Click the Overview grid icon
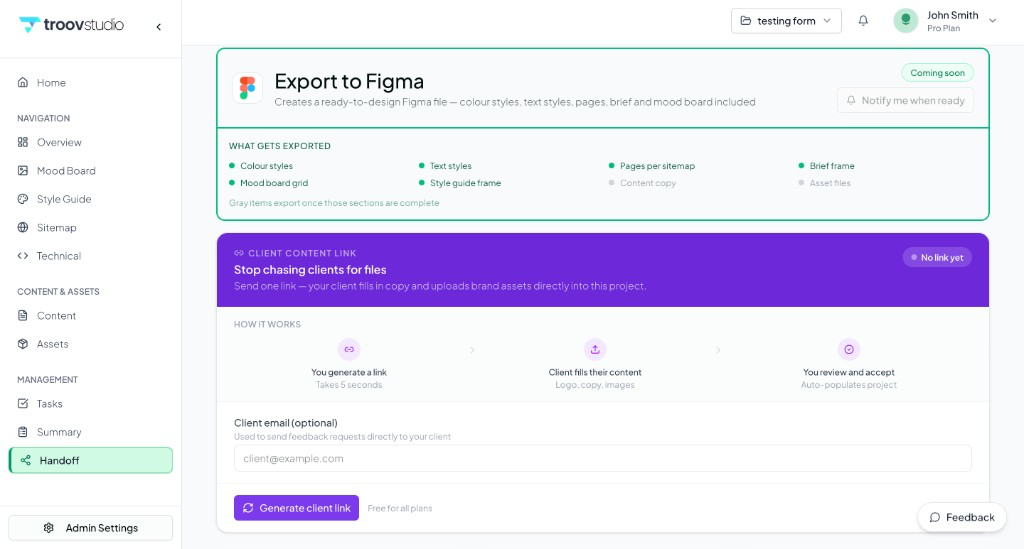 [x=23, y=142]
